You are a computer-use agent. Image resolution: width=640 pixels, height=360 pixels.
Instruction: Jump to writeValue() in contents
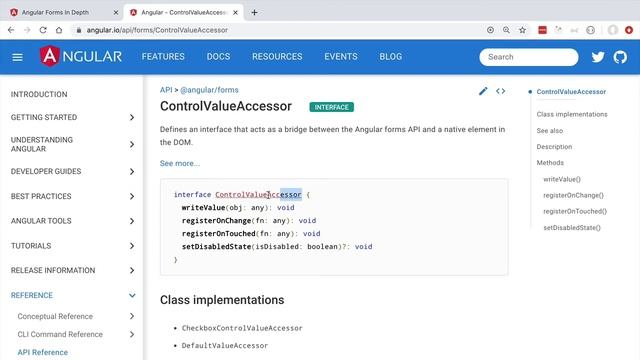pyautogui.click(x=562, y=179)
